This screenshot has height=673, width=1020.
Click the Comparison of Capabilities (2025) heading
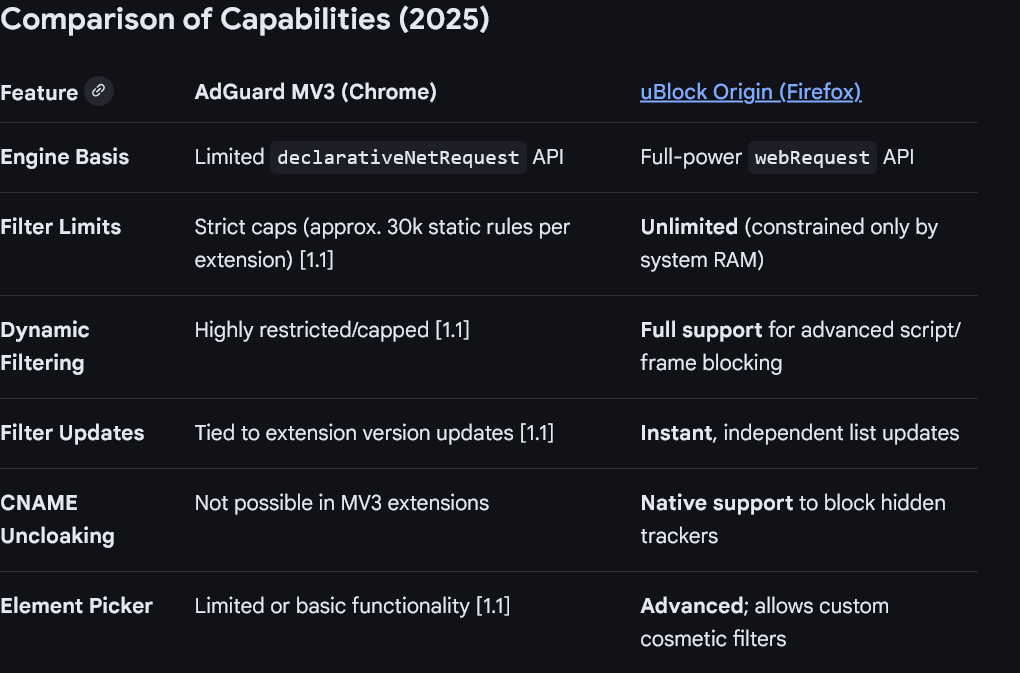[x=245, y=20]
